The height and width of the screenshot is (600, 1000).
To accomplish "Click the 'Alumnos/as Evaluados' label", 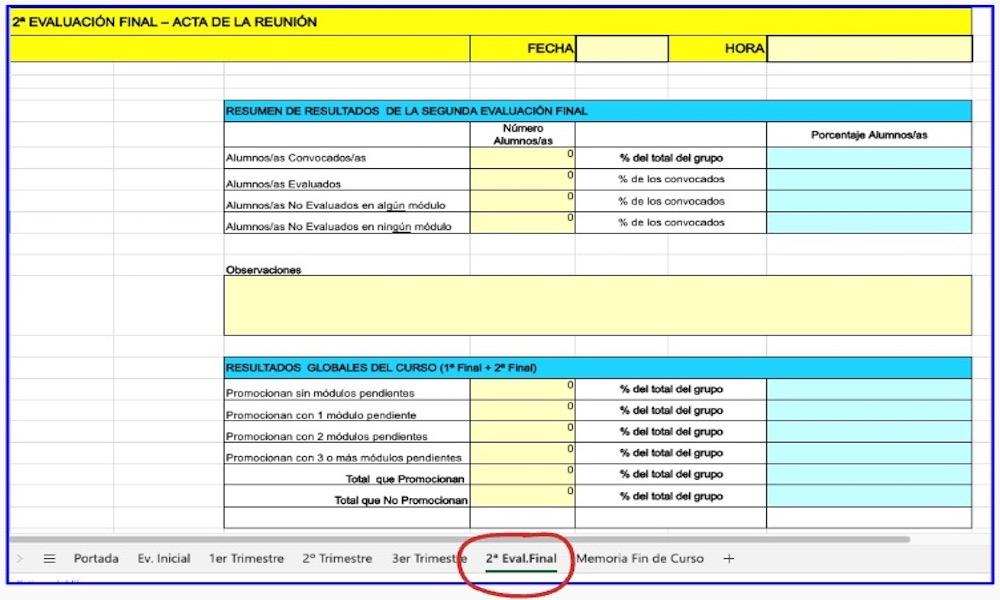I will (x=283, y=184).
